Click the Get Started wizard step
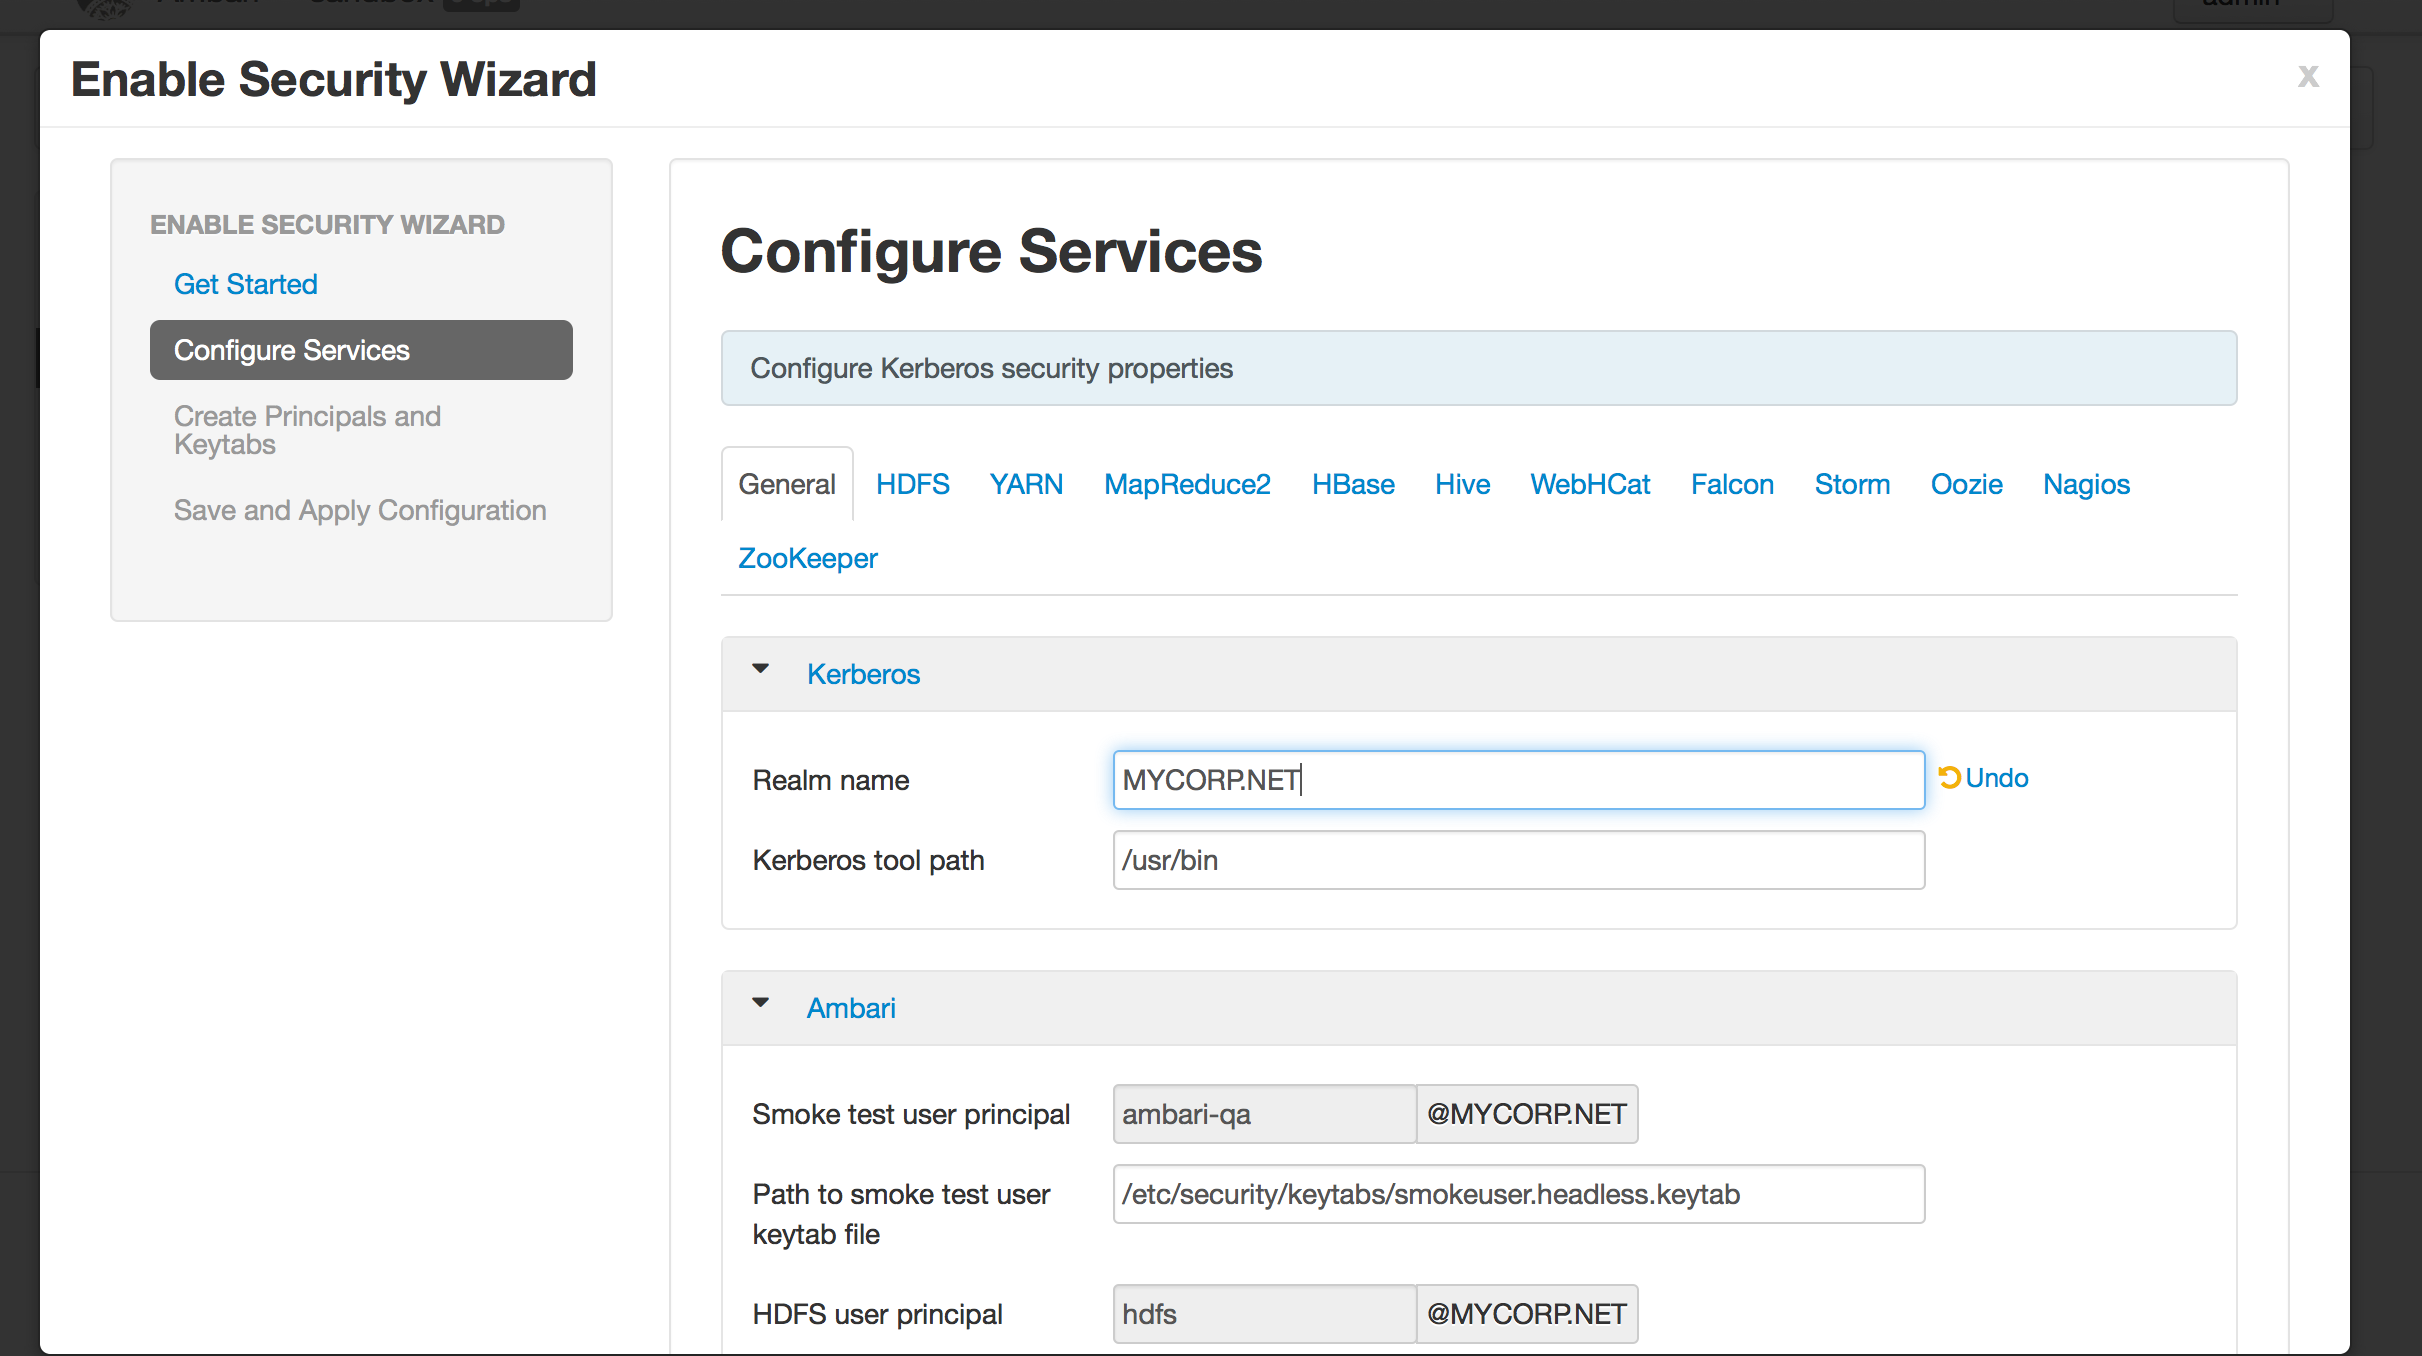The image size is (2422, 1356). click(x=245, y=284)
